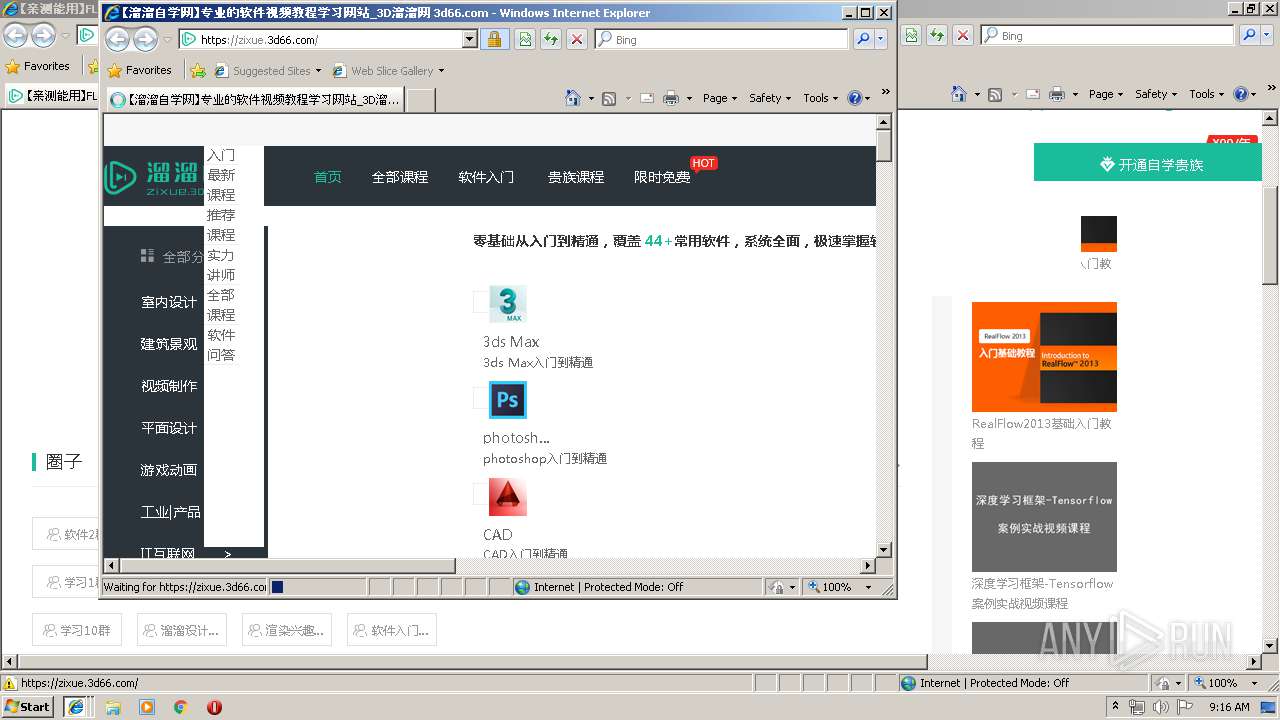
Task: Open Internet Explorer from the taskbar
Action: 76,707
